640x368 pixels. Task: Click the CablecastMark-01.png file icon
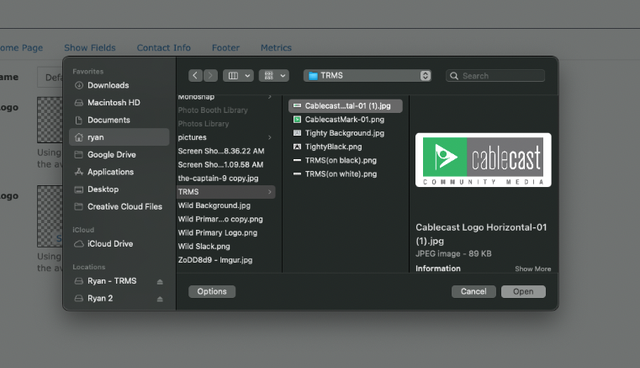[x=297, y=120]
